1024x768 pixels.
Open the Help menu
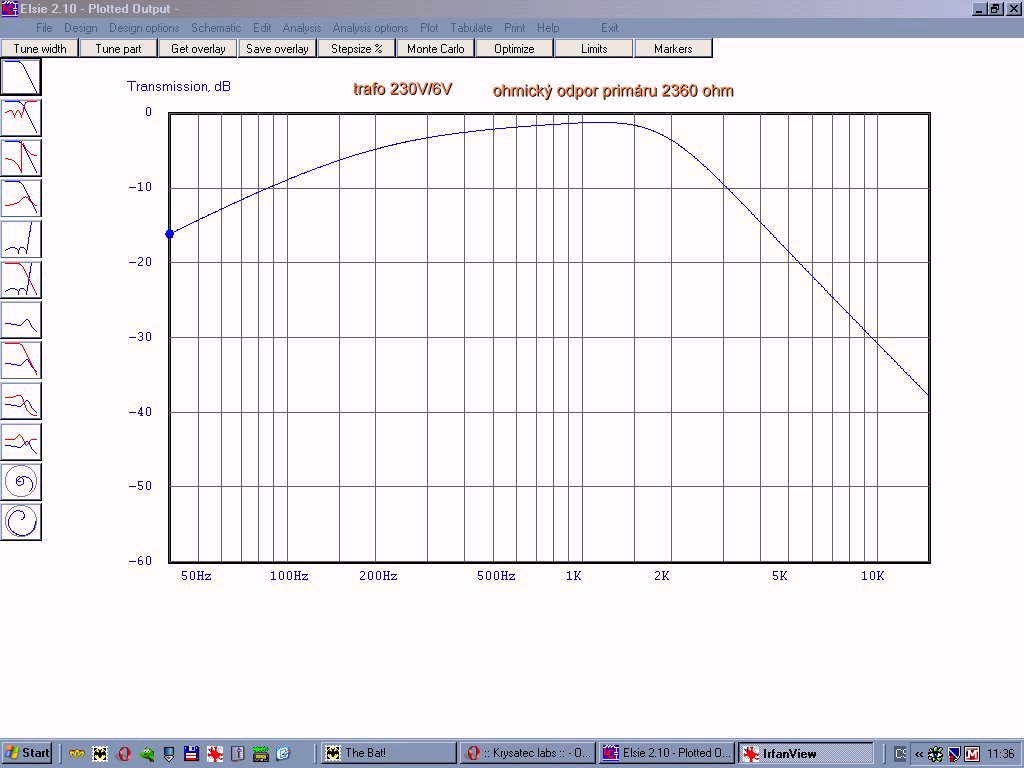[x=548, y=28]
